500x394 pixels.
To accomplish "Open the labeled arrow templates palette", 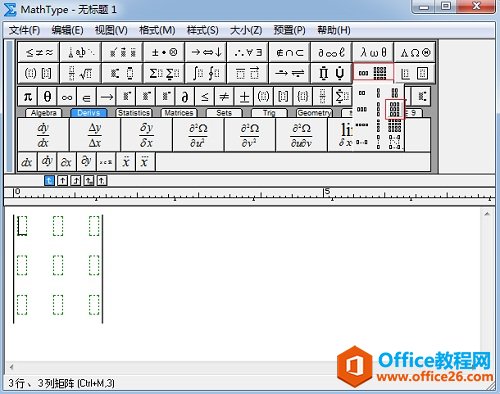I will pos(289,73).
